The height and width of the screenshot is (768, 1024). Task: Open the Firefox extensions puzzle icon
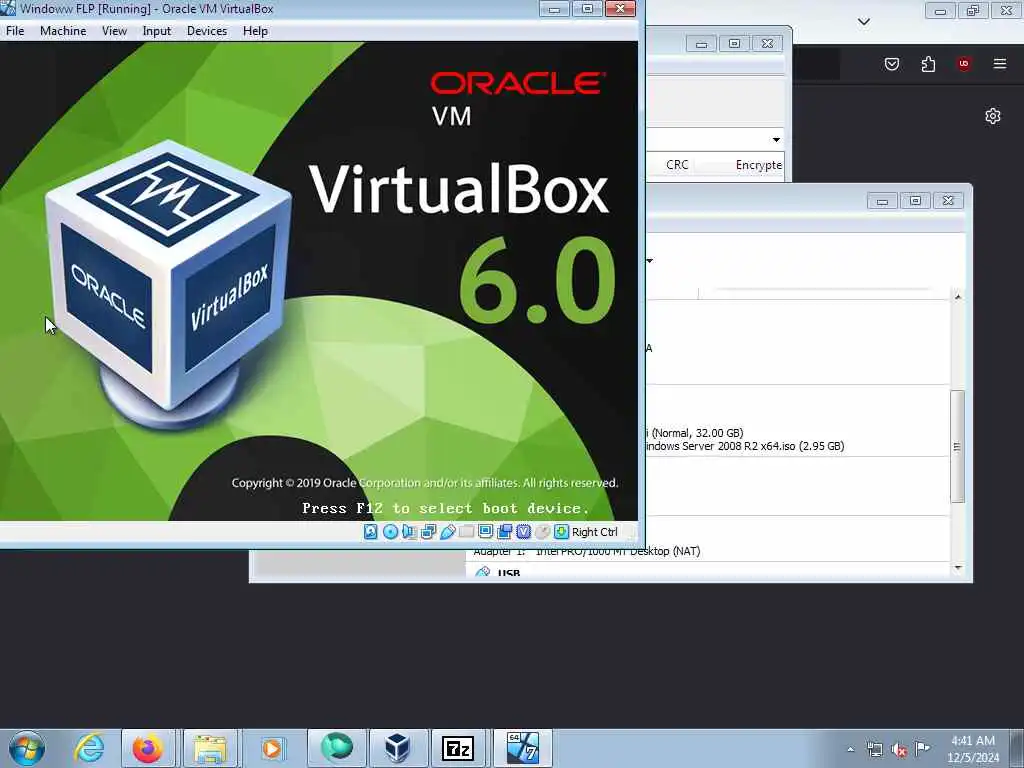[928, 63]
